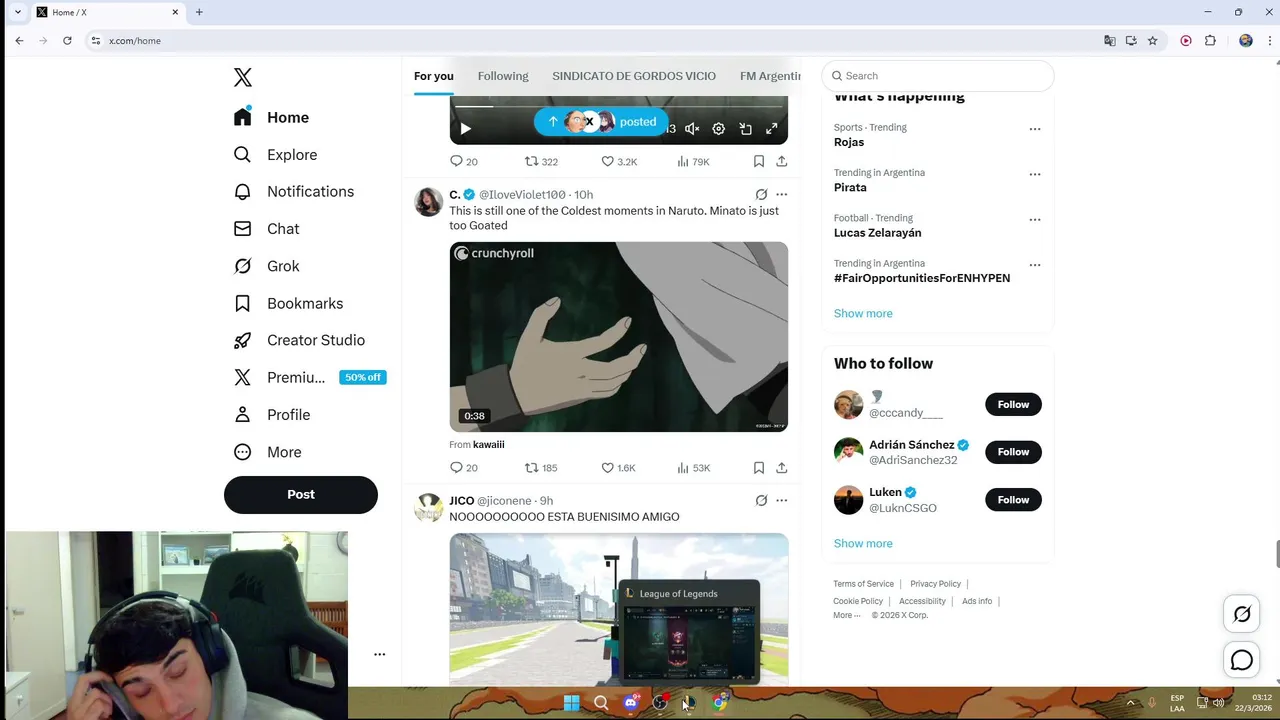Open Discord from the taskbar
Viewport: 1280px width, 720px height.
[x=631, y=703]
